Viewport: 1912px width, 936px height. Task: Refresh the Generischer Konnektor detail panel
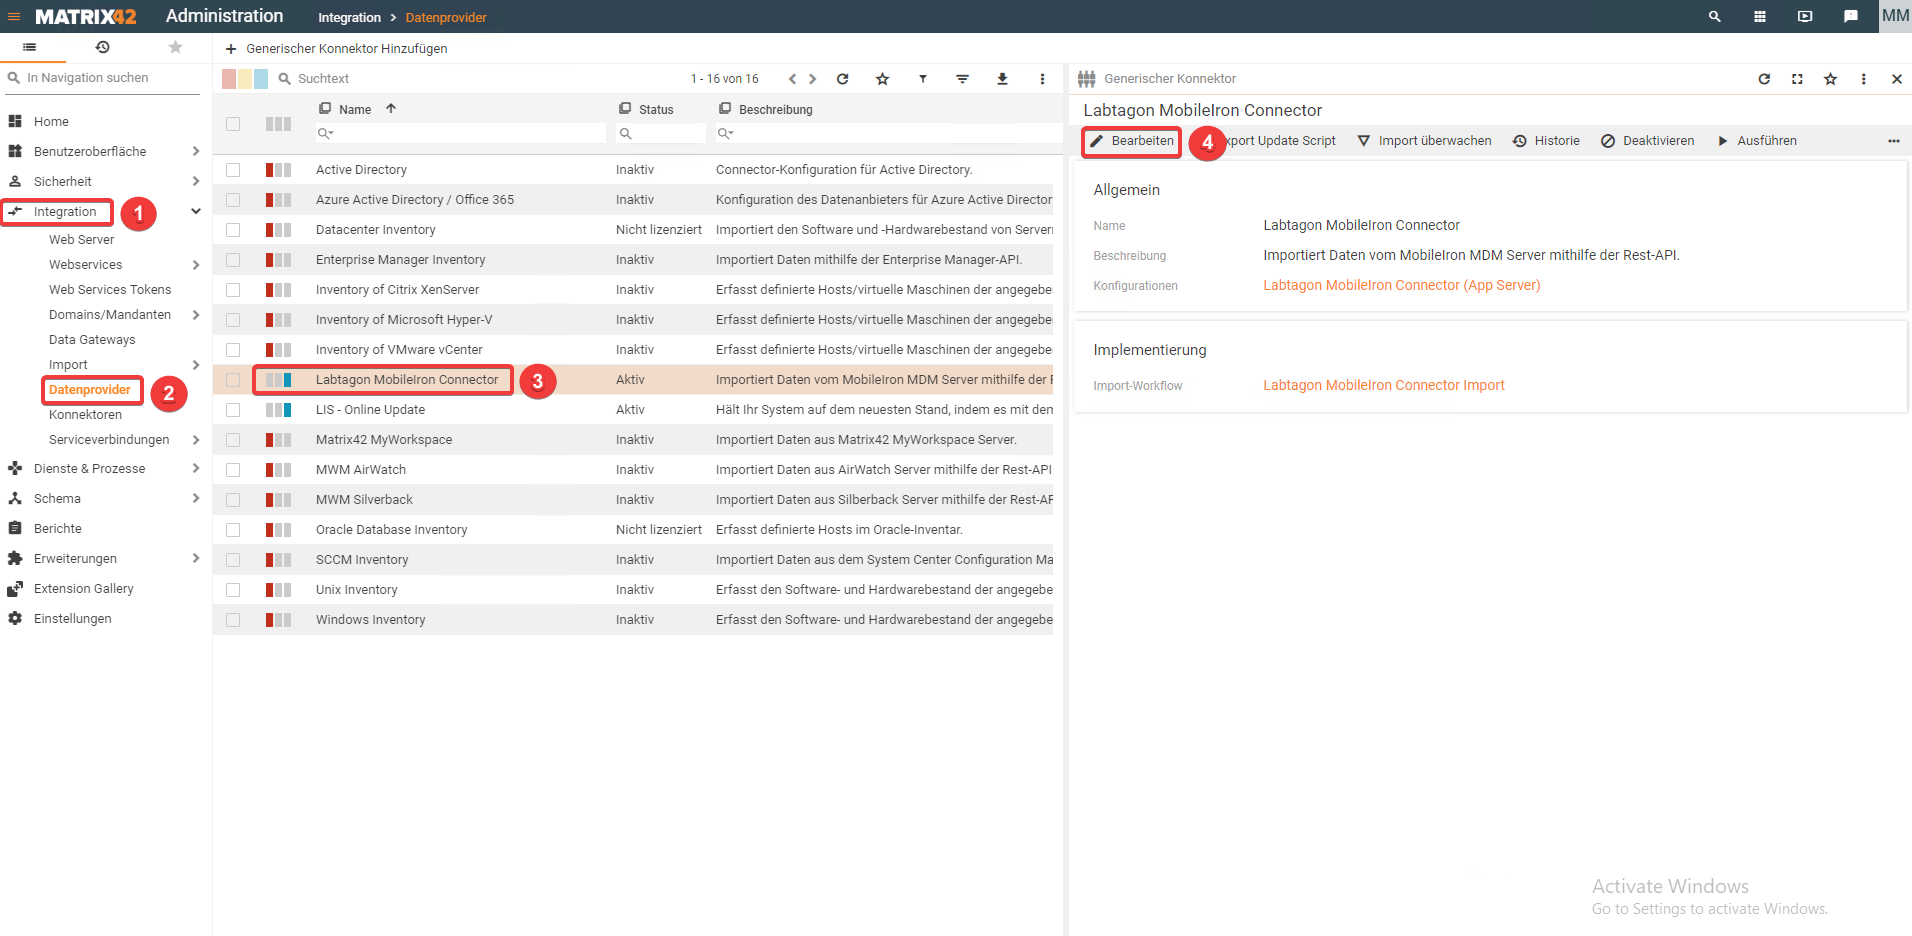click(1764, 79)
